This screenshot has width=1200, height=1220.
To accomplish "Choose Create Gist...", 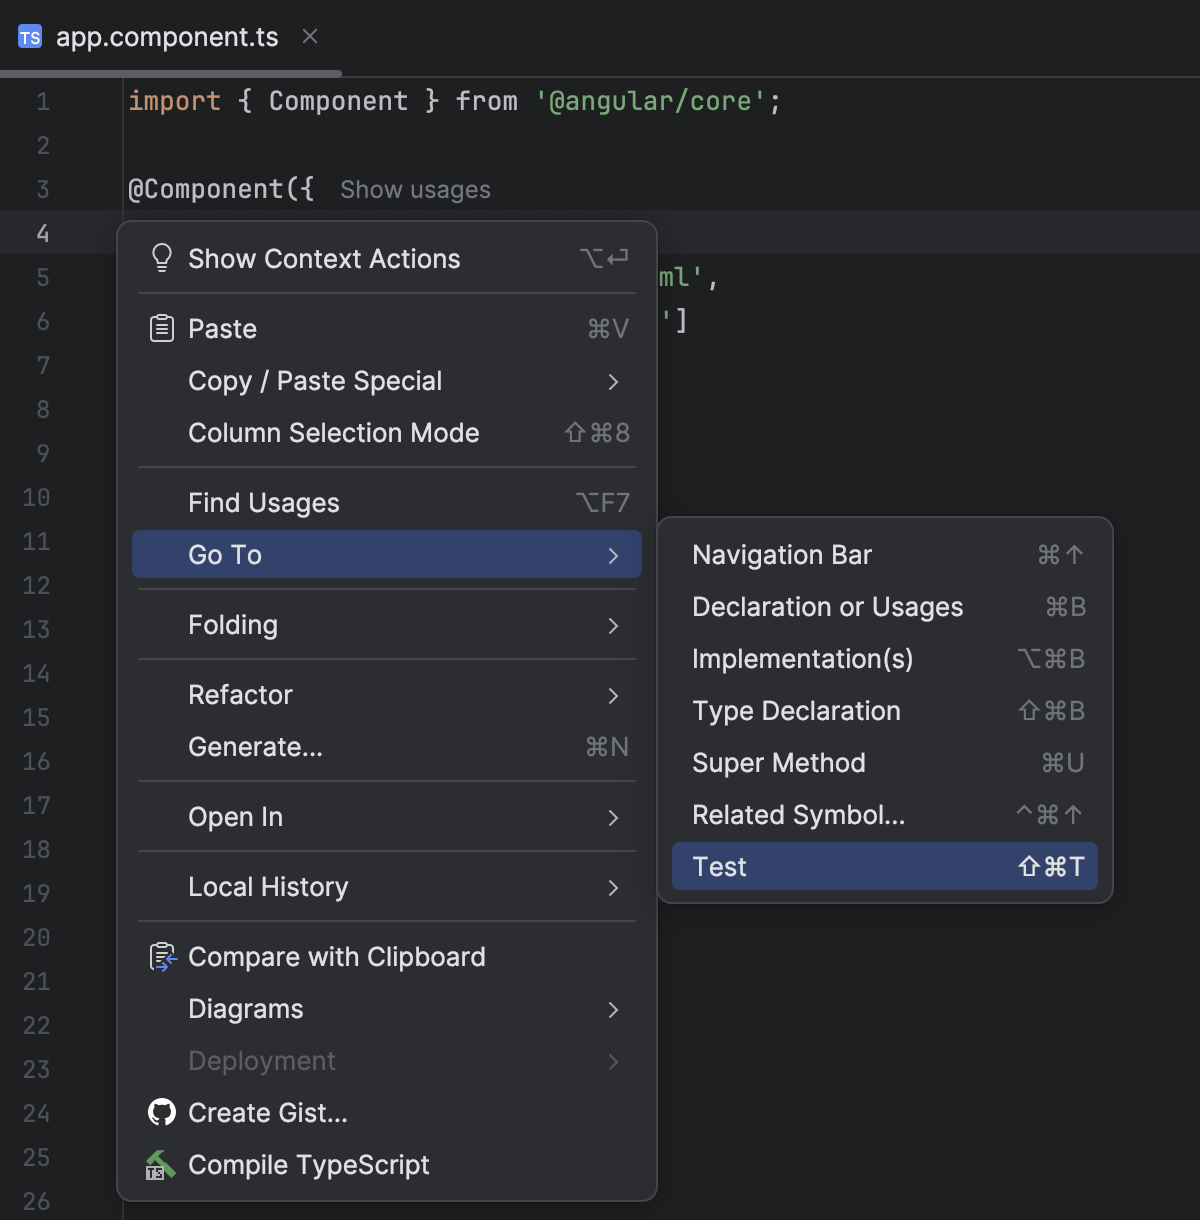I will (387, 1113).
